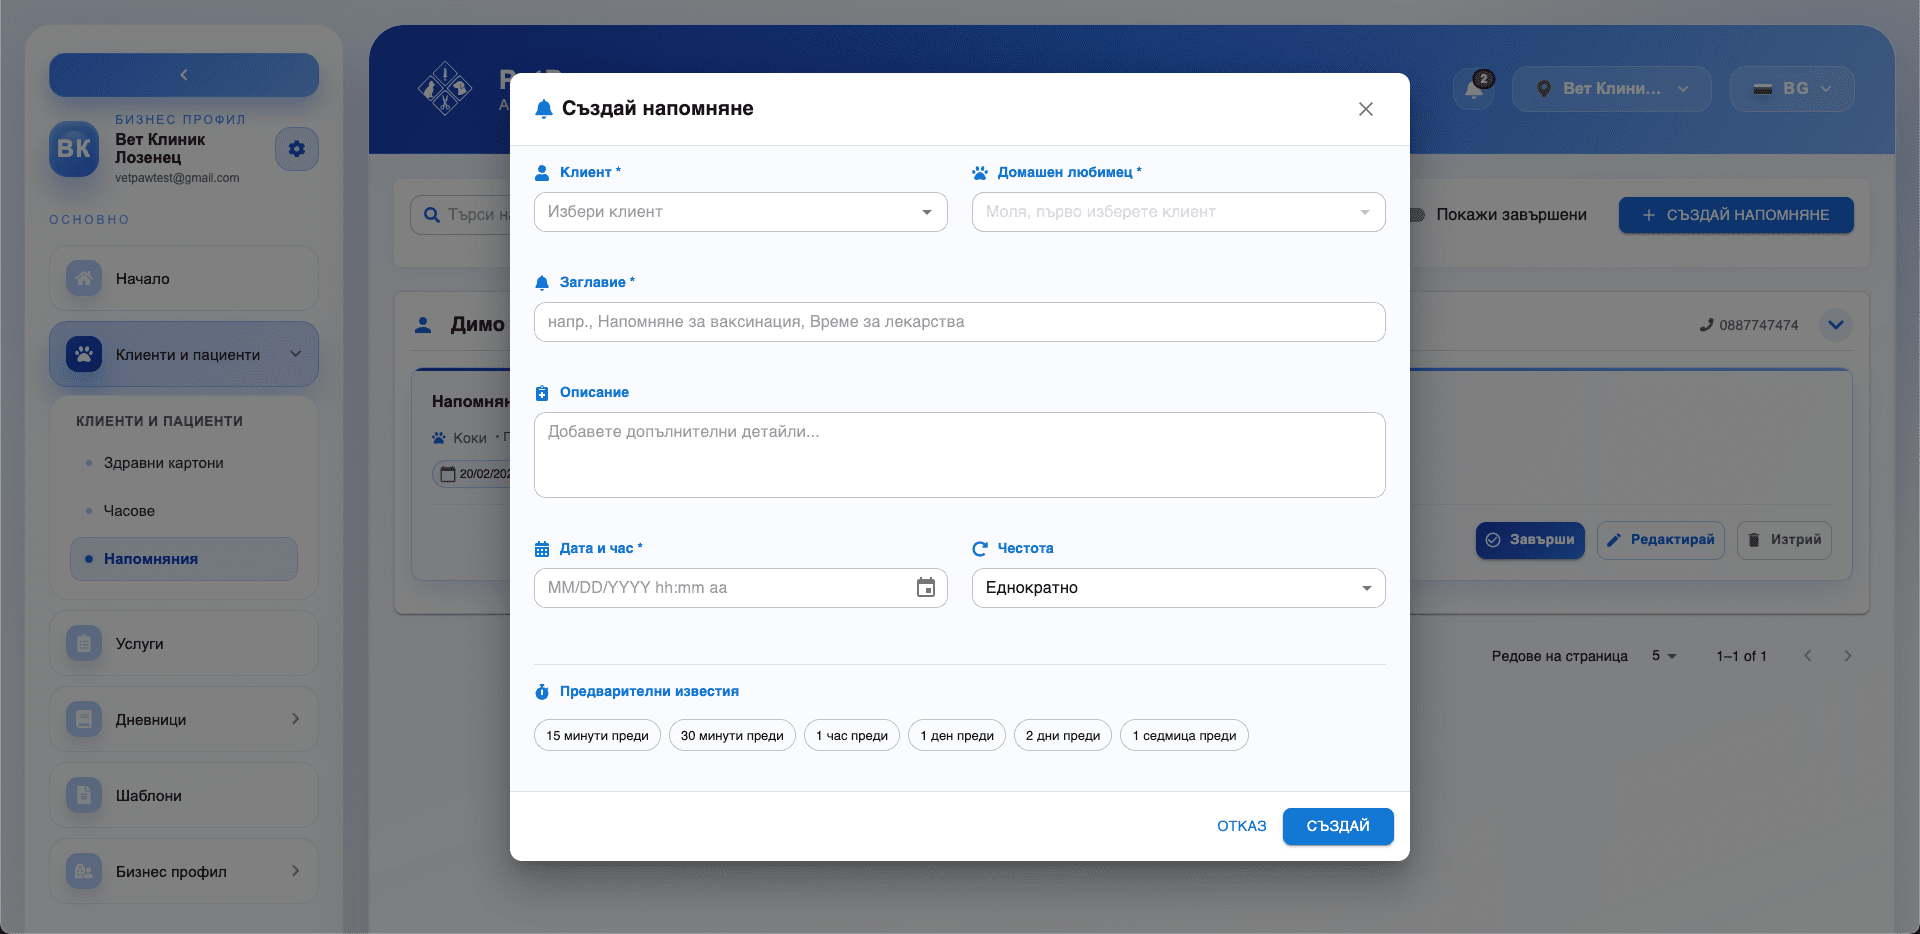
Task: Focus the Заглавие title input
Action: coord(960,322)
